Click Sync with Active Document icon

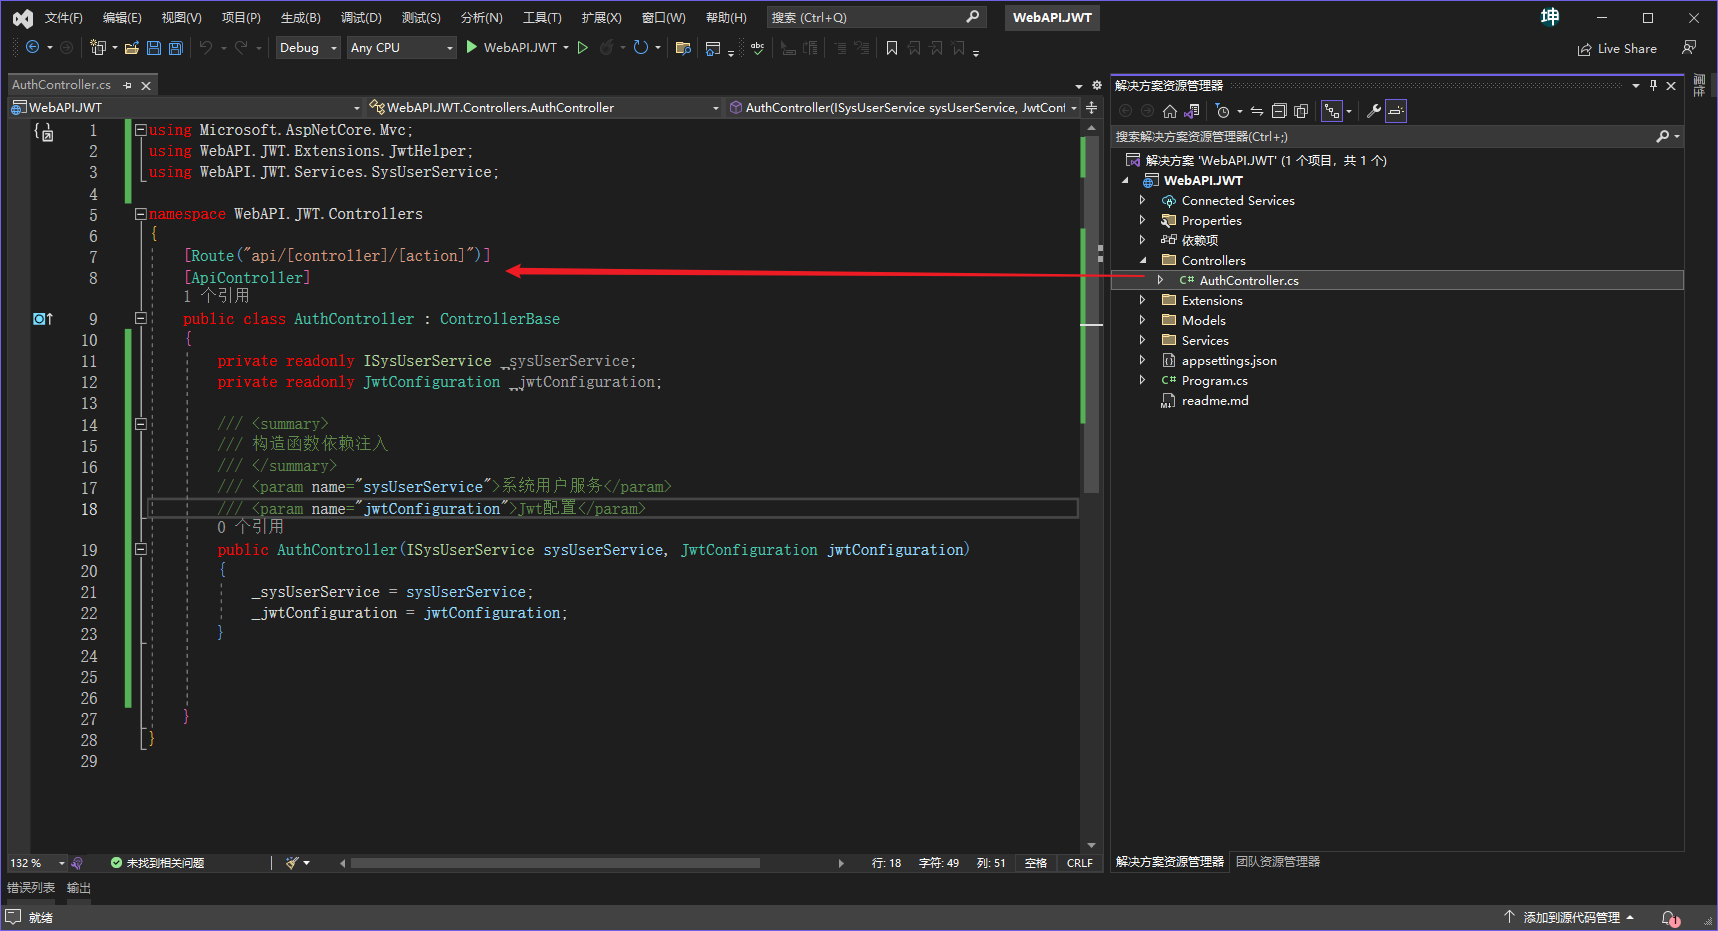pyautogui.click(x=1256, y=111)
